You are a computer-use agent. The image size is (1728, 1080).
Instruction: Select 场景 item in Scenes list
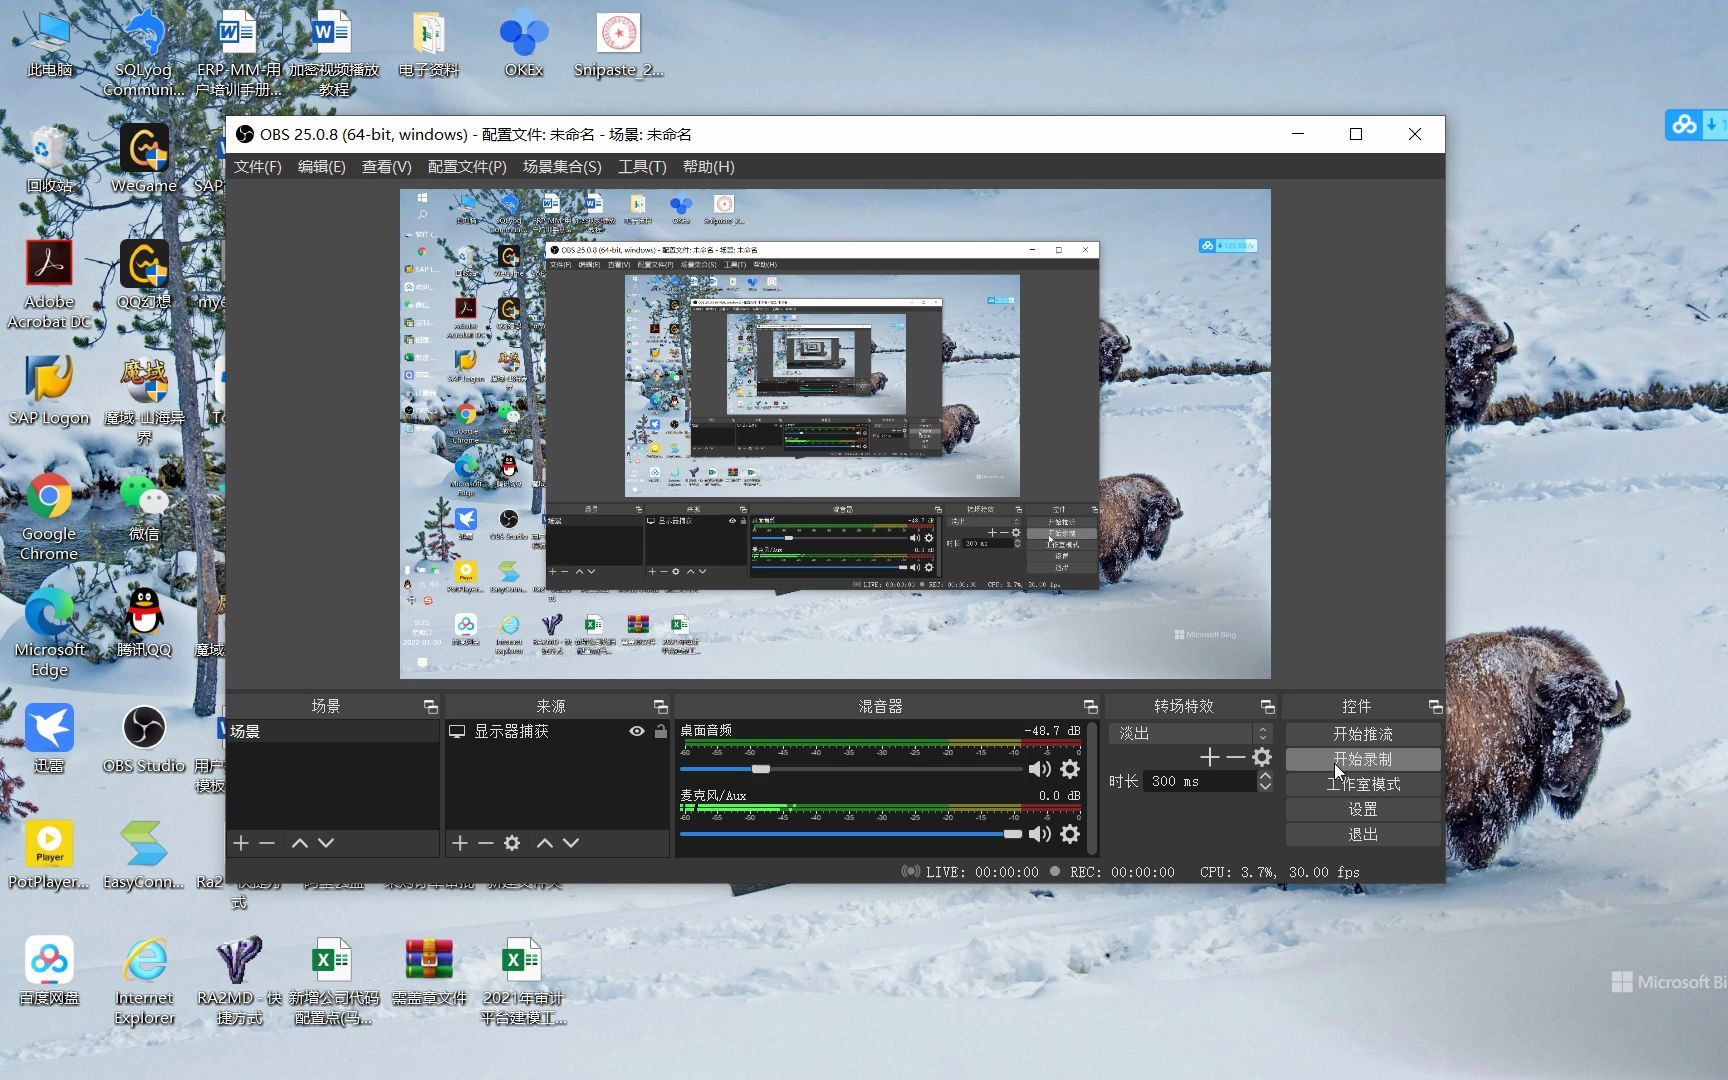332,732
